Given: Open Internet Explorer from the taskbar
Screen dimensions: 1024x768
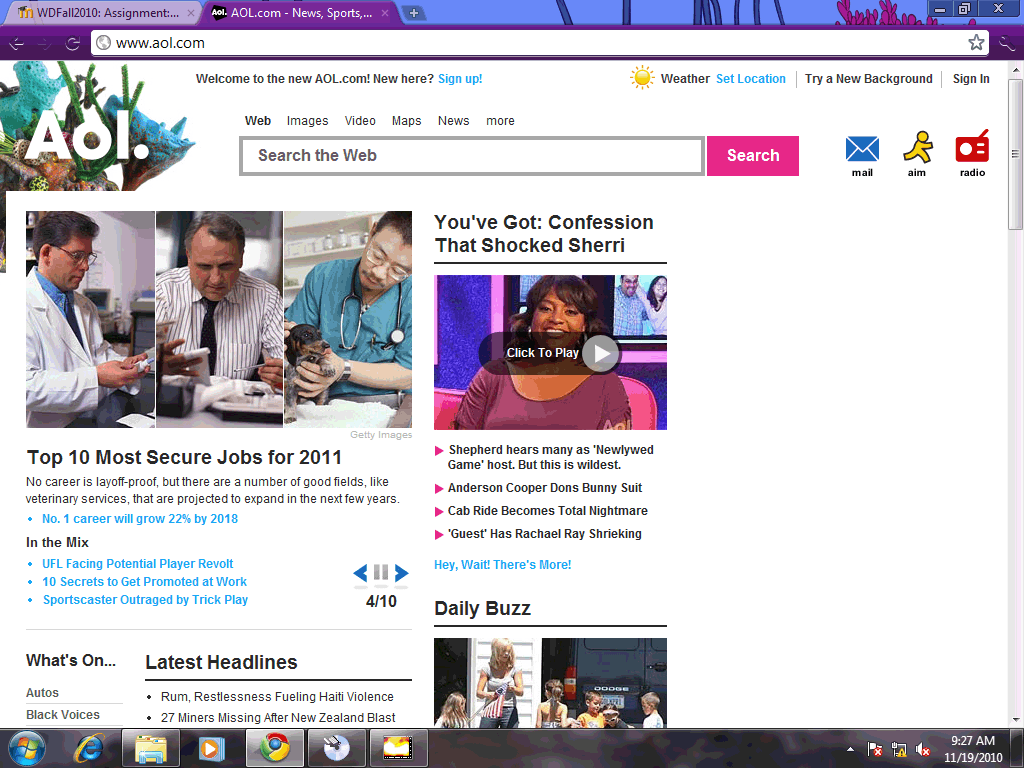Looking at the screenshot, I should [x=89, y=747].
